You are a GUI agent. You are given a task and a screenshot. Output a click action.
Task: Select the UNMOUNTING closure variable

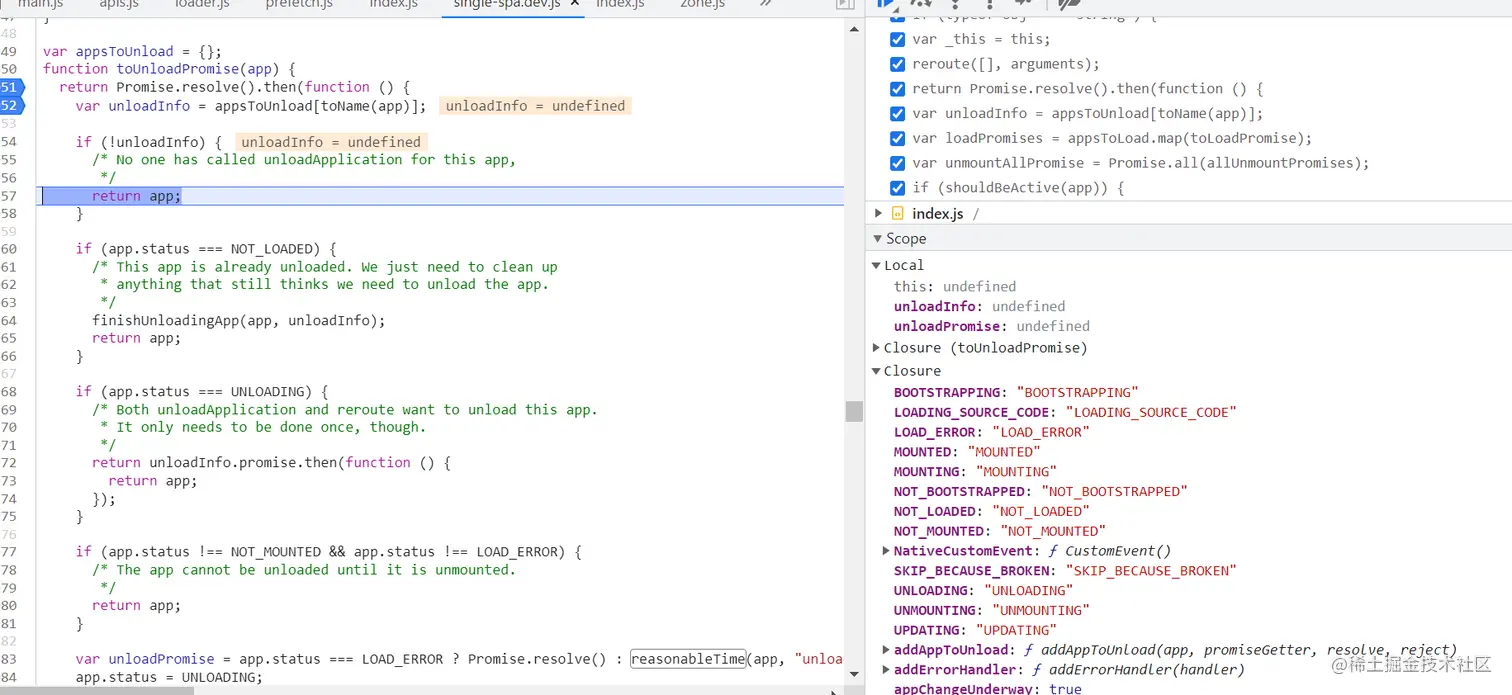coord(992,610)
